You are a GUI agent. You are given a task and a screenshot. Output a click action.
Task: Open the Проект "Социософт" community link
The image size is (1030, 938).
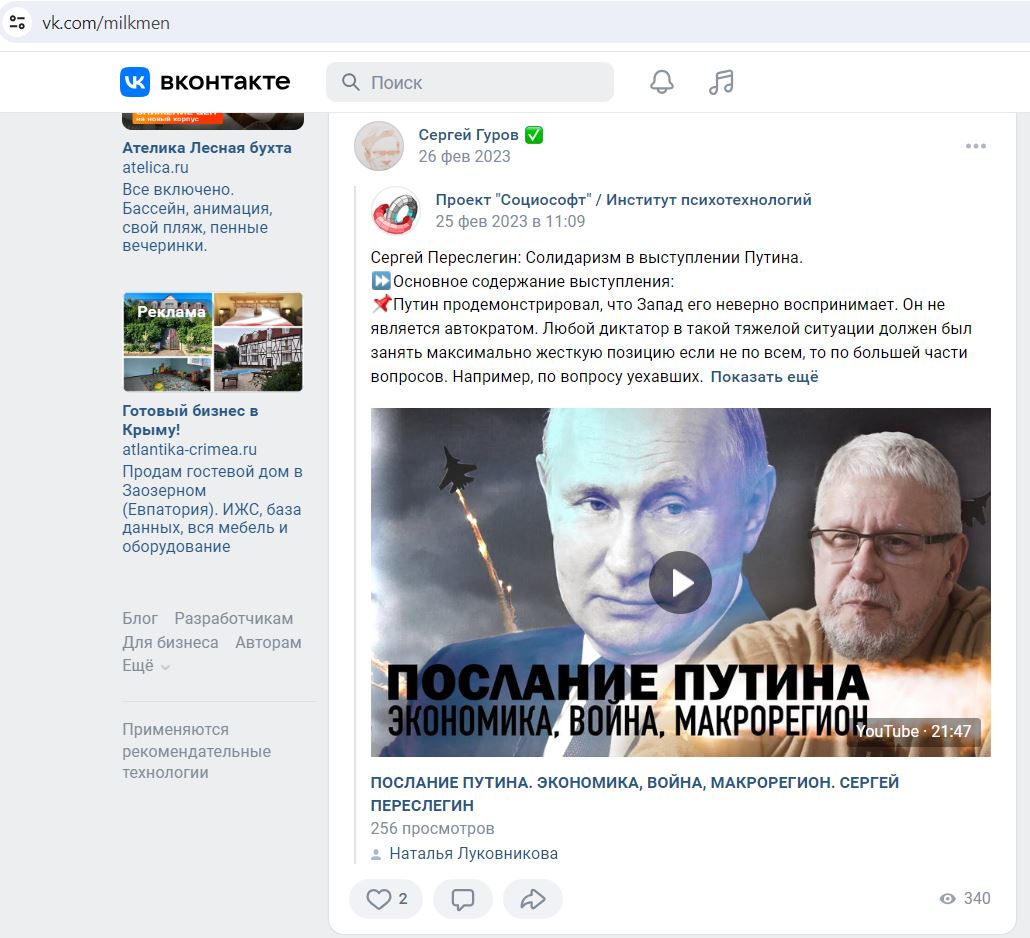point(623,200)
